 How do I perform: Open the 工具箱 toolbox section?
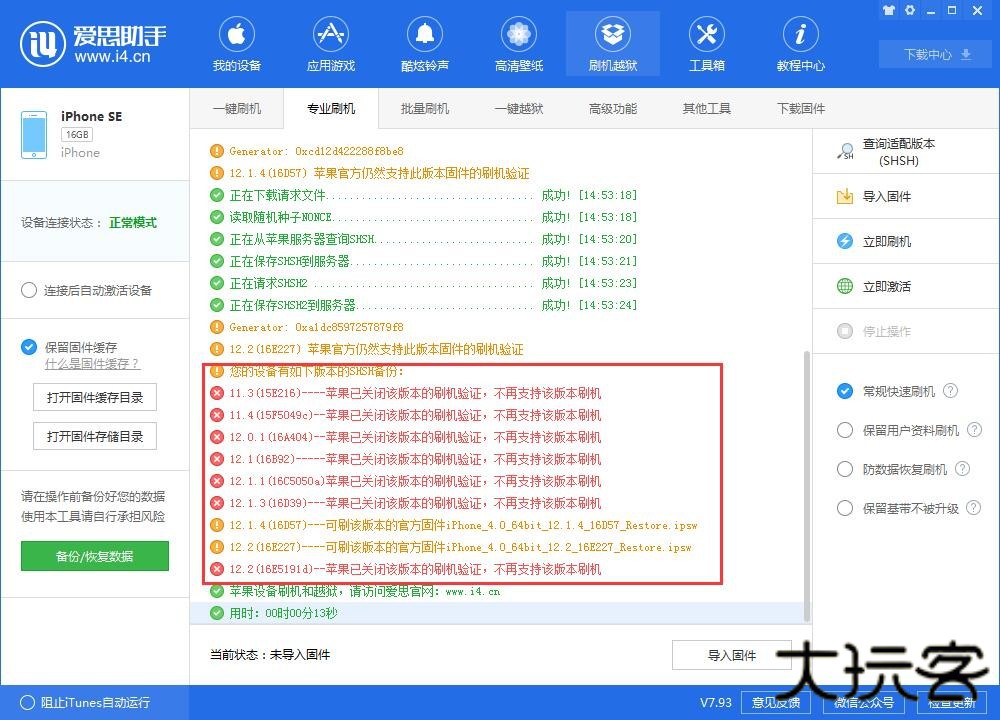706,42
